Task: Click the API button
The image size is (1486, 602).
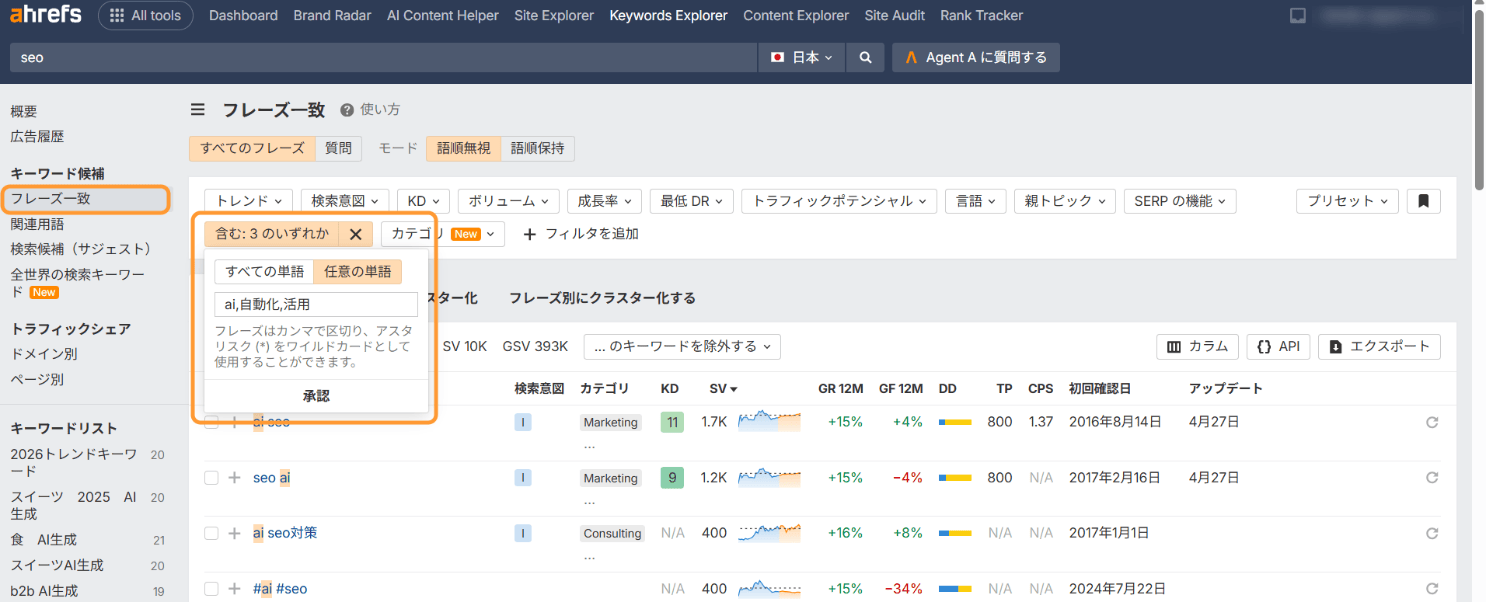Action: [x=1279, y=347]
